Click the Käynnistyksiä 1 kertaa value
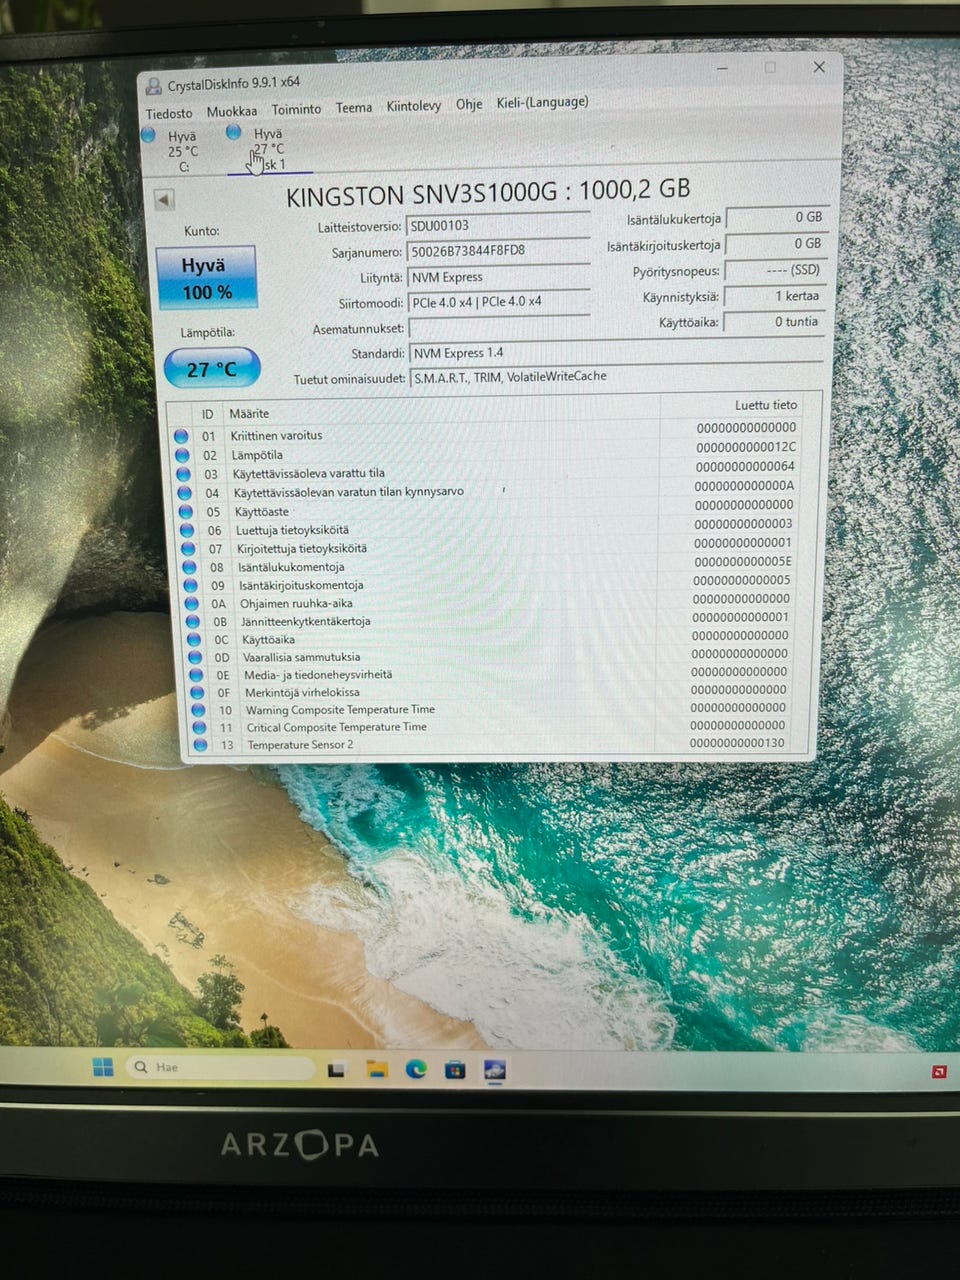Screen dimensions: 960x1280 click(x=774, y=296)
